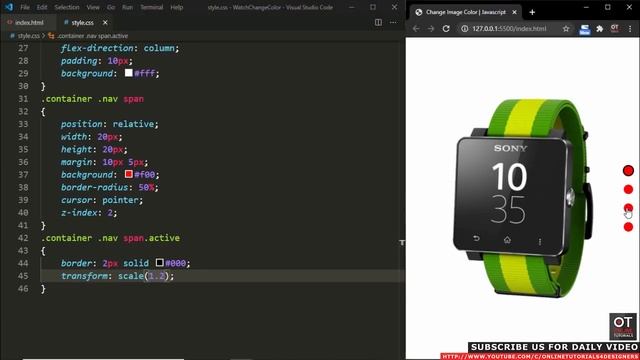Viewport: 640px width, 360px height.
Task: Open the Extensions puzzle icon
Action: (x=600, y=29)
